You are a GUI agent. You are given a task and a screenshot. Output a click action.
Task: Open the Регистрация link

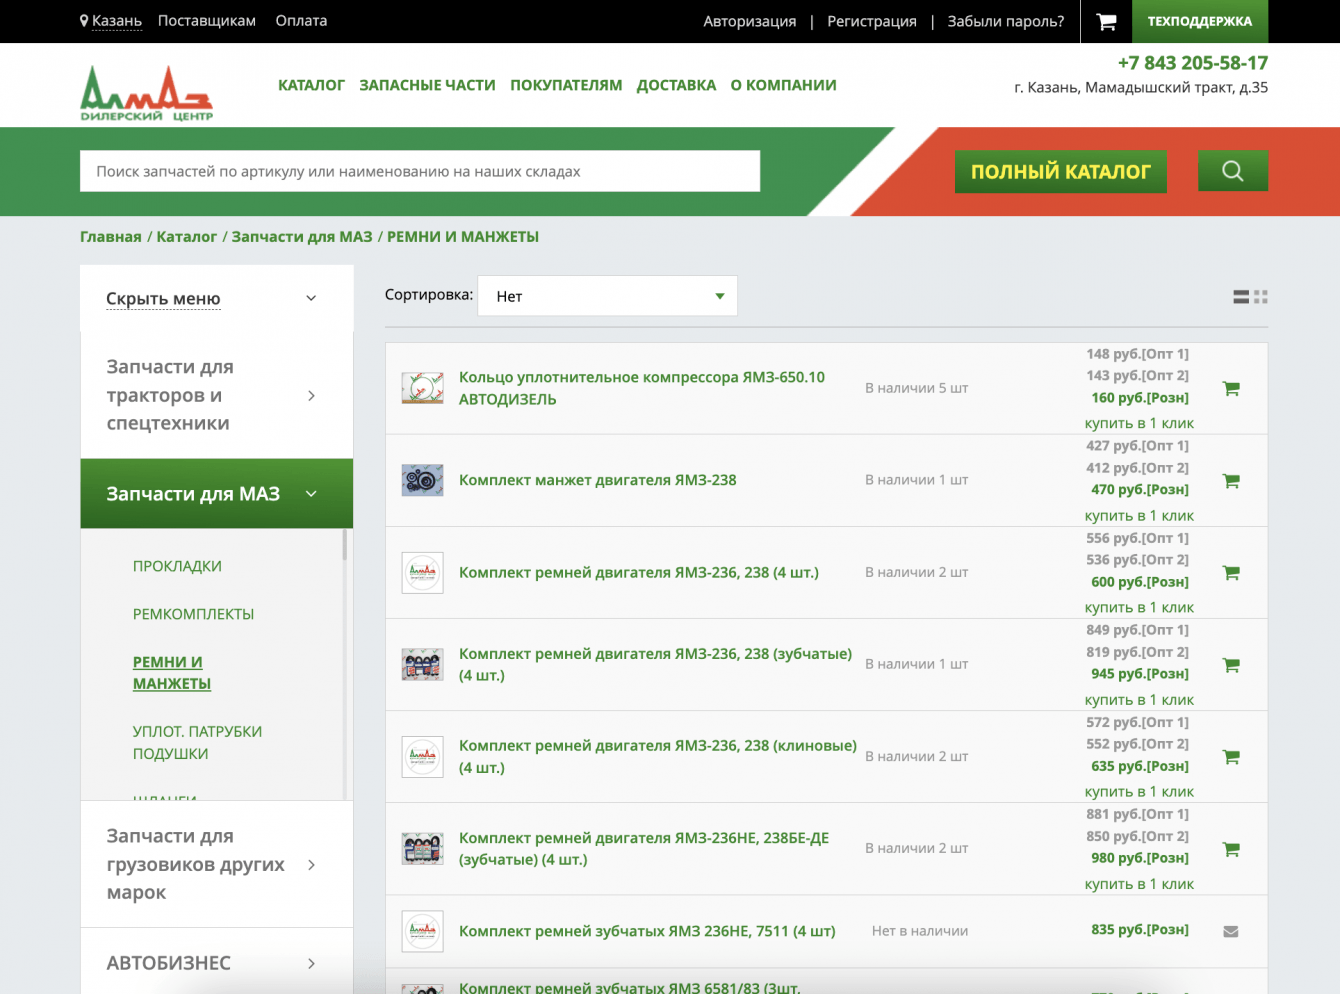click(872, 21)
